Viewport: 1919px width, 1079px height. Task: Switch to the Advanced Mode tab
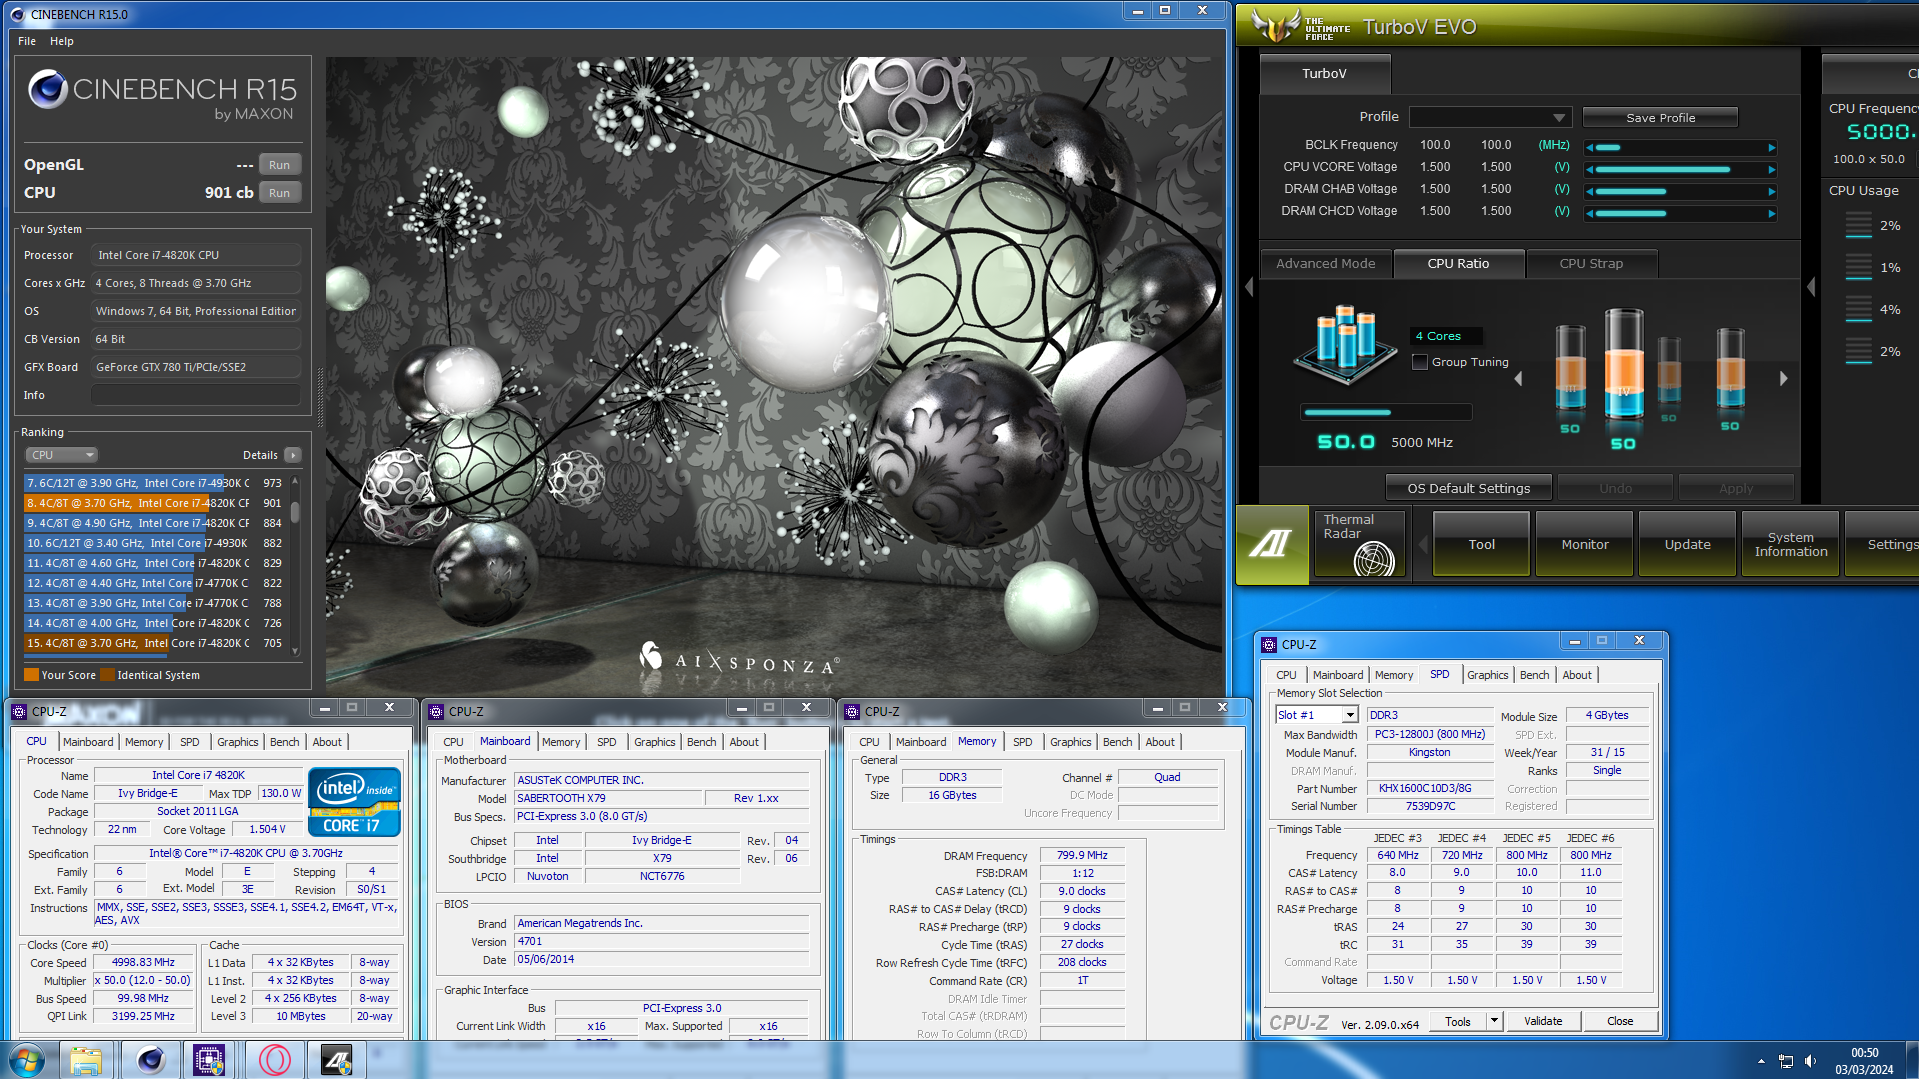coord(1325,263)
